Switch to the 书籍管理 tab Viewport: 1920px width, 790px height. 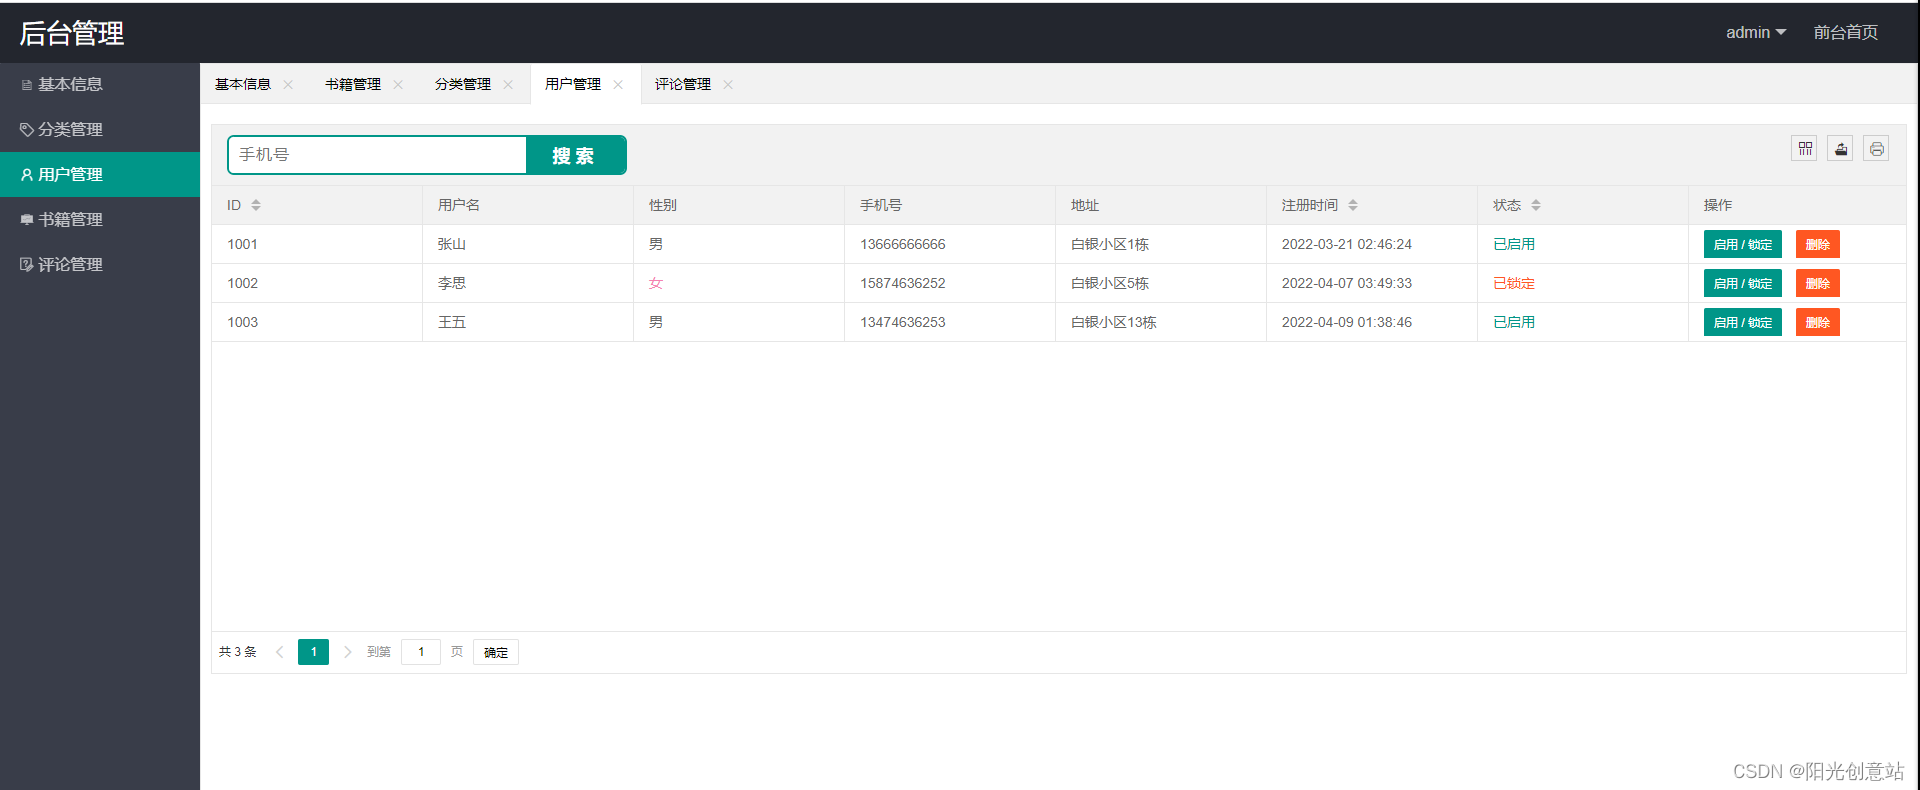[353, 84]
